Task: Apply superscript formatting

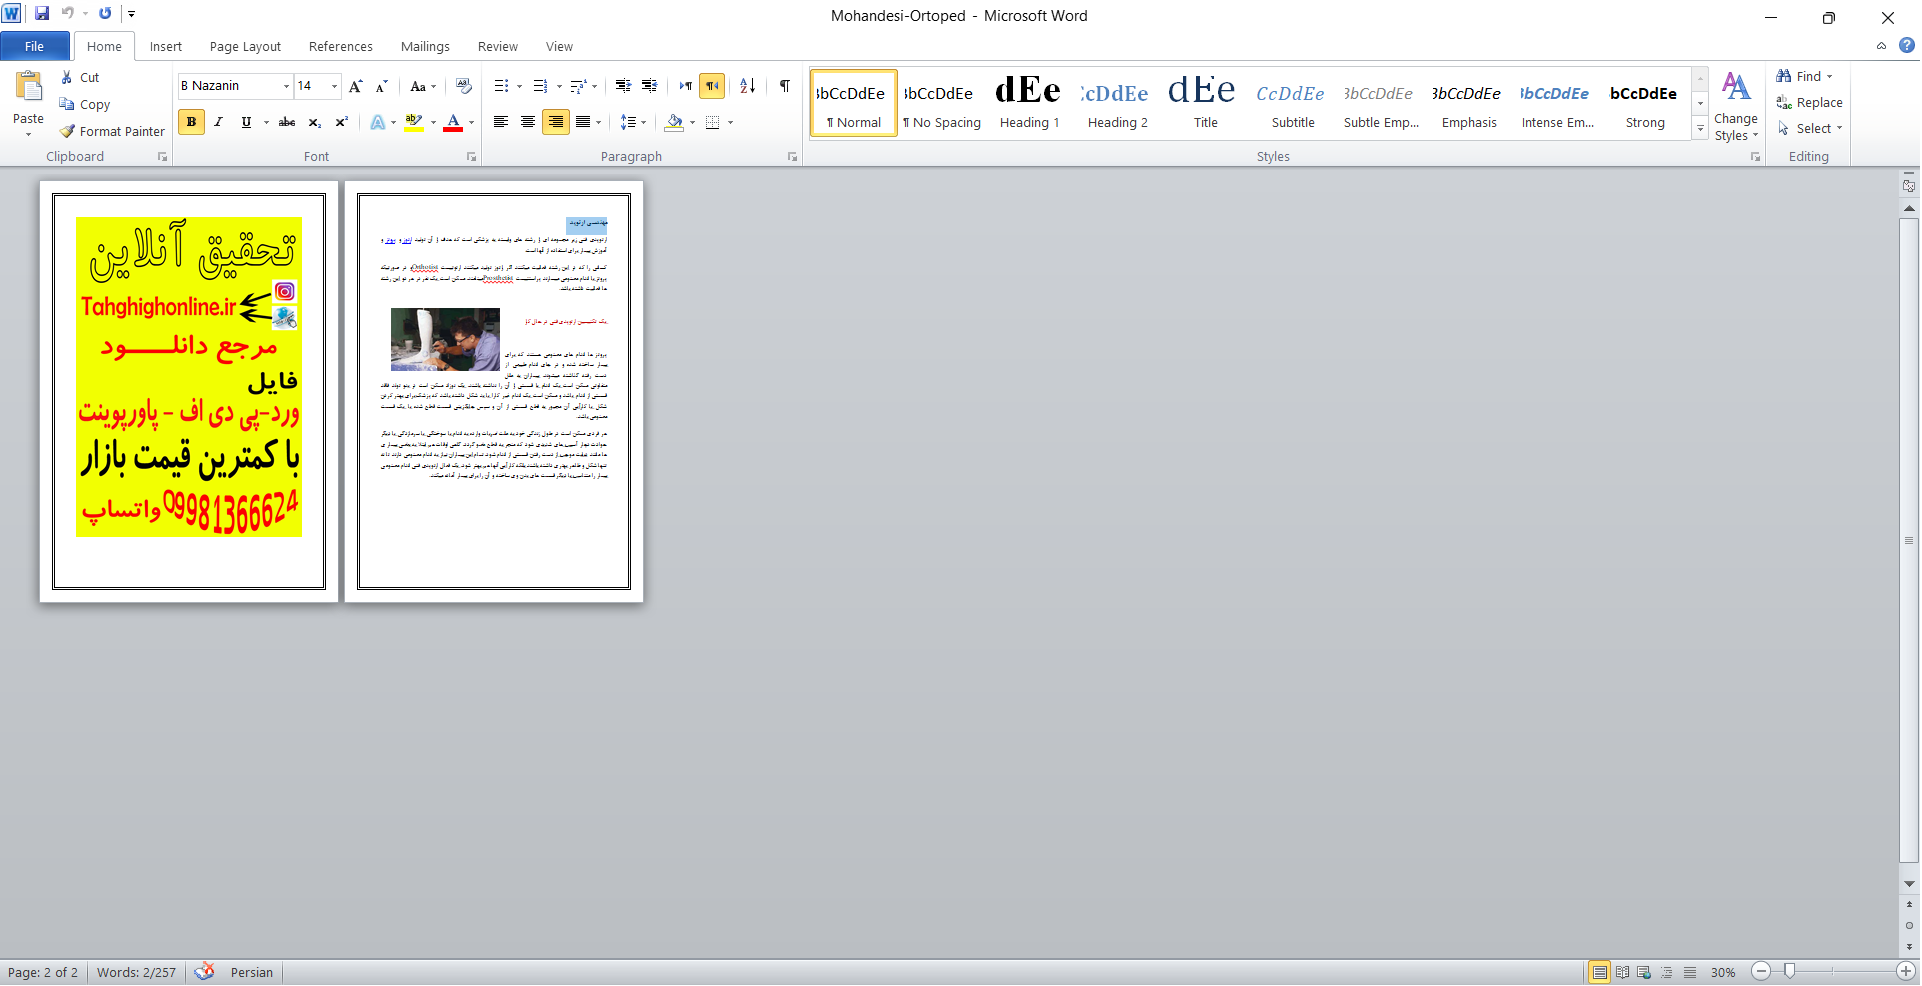Action: pyautogui.click(x=342, y=122)
